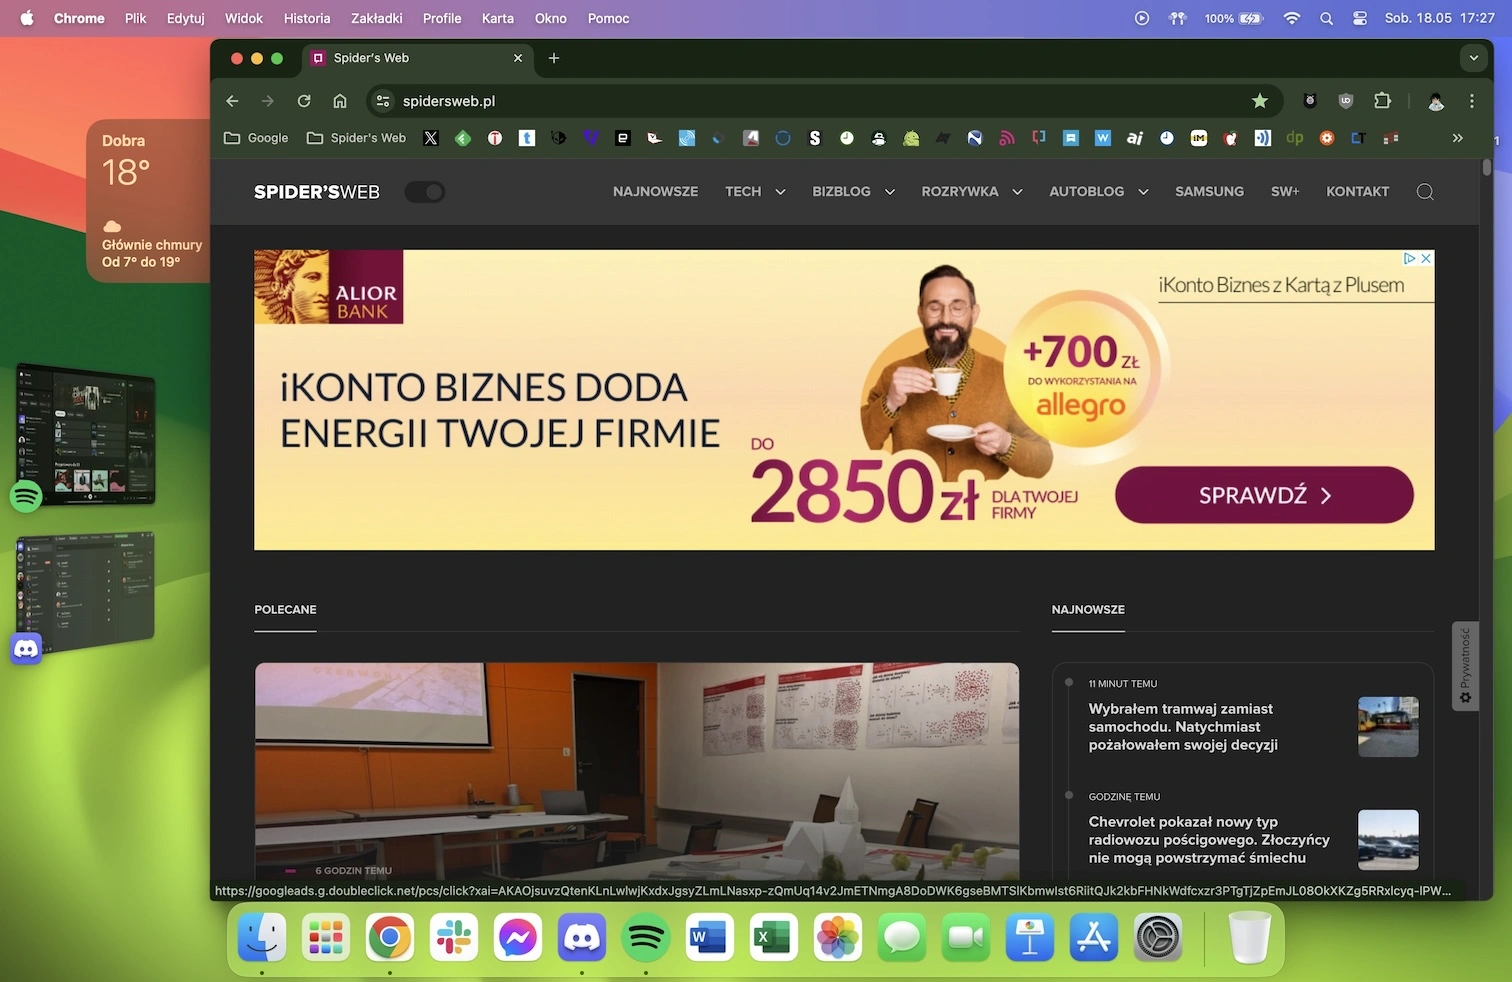Open the Widok menu
1512x982 pixels.
pyautogui.click(x=244, y=18)
